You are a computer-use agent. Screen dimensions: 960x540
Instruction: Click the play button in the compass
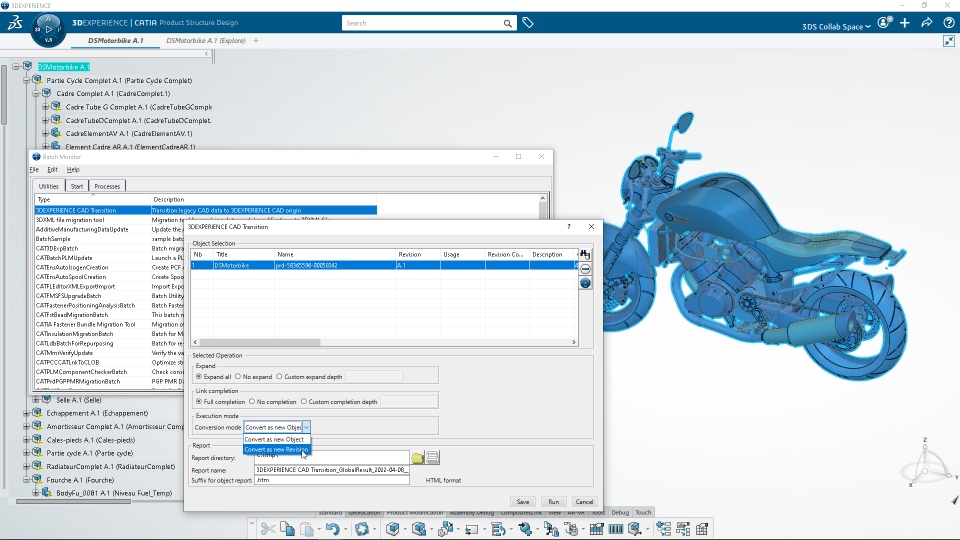[x=49, y=29]
